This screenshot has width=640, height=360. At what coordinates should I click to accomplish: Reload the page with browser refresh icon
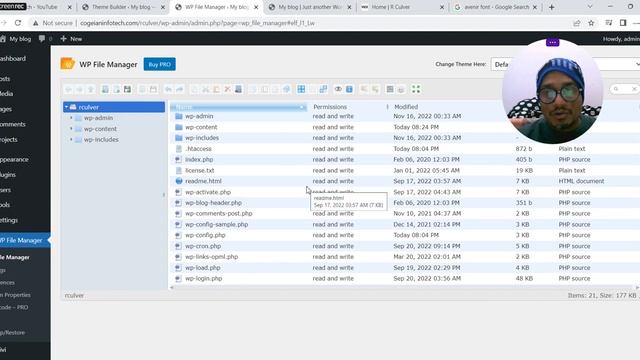[x=18, y=23]
